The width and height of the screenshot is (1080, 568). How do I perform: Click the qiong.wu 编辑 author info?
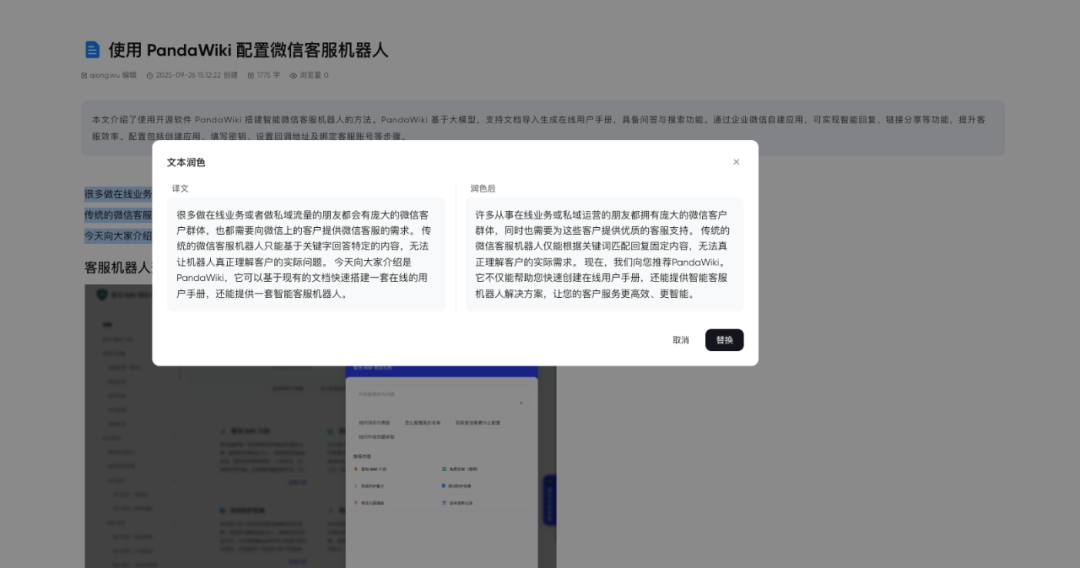point(109,75)
